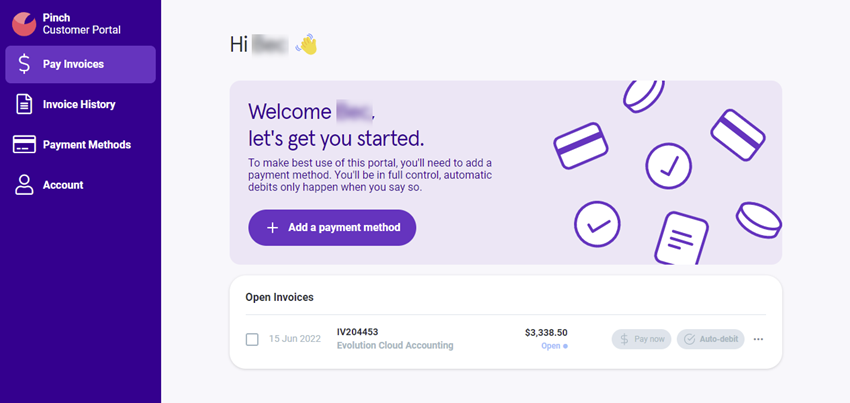Click the Open status indicator
850x403 pixels.
pos(555,346)
